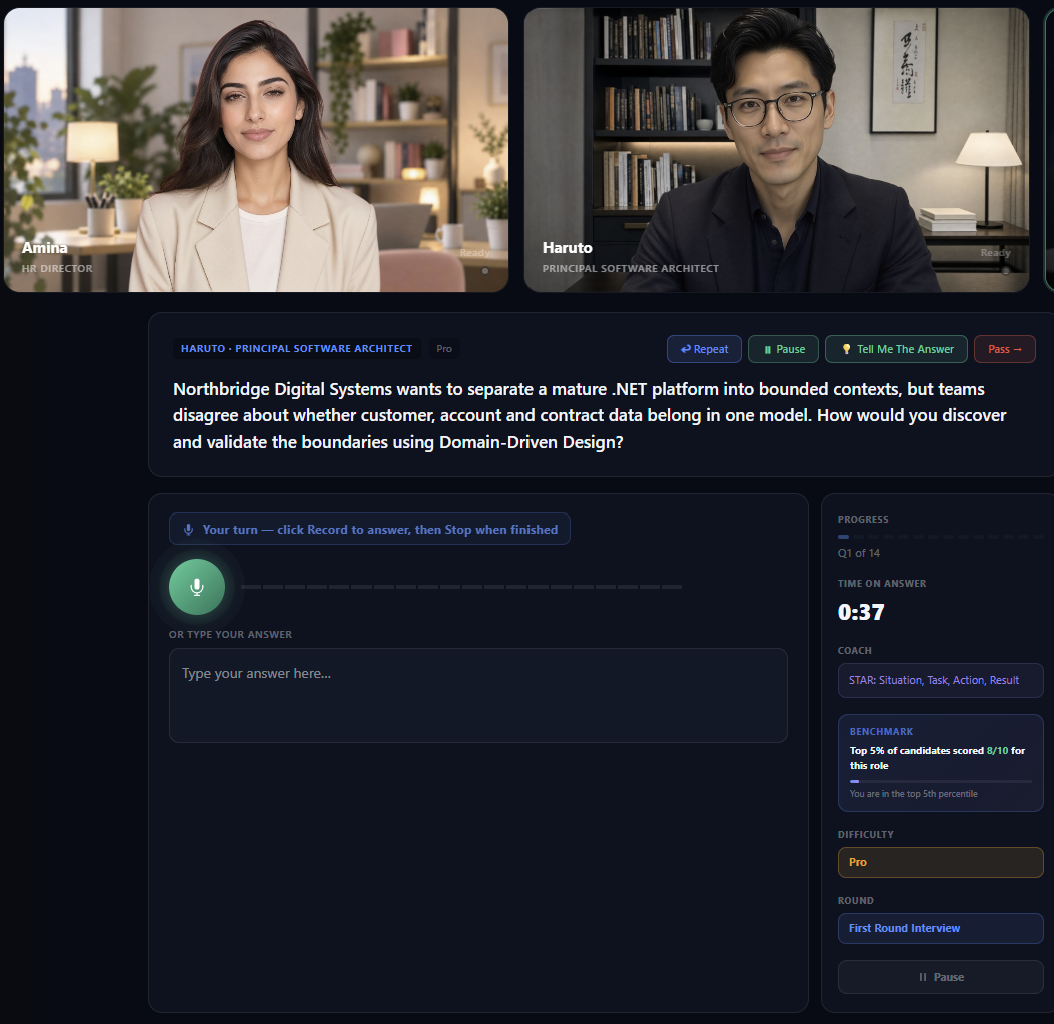Click the Pro difficulty badge

pos(940,862)
